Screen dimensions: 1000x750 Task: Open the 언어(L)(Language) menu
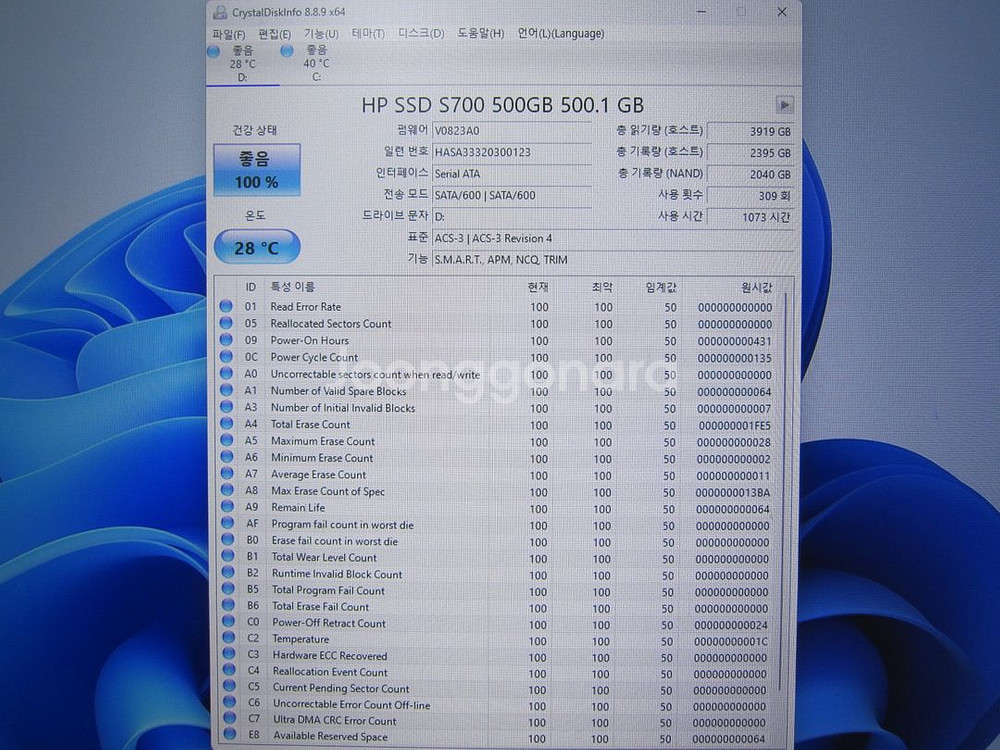click(x=560, y=33)
